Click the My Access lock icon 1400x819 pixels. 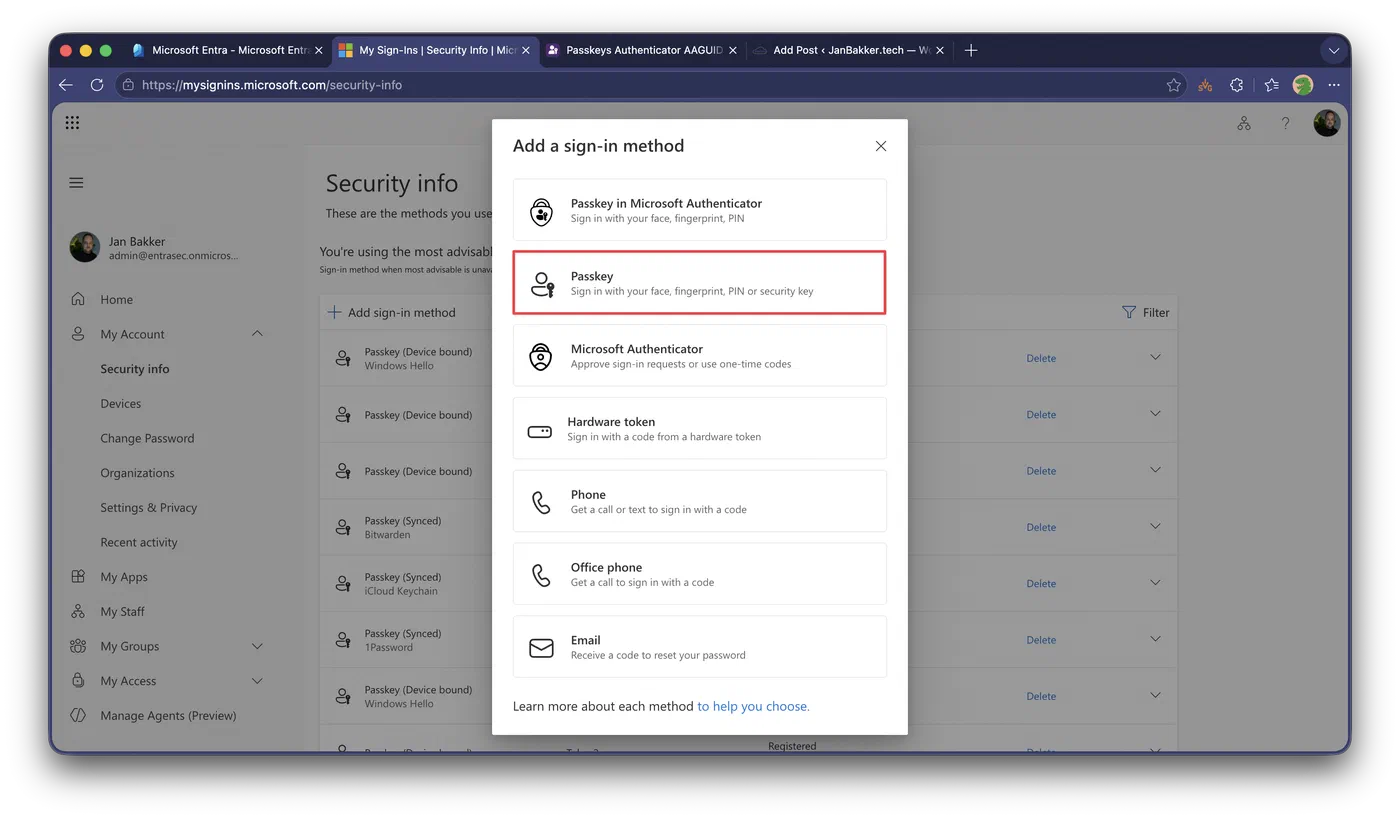coord(78,681)
